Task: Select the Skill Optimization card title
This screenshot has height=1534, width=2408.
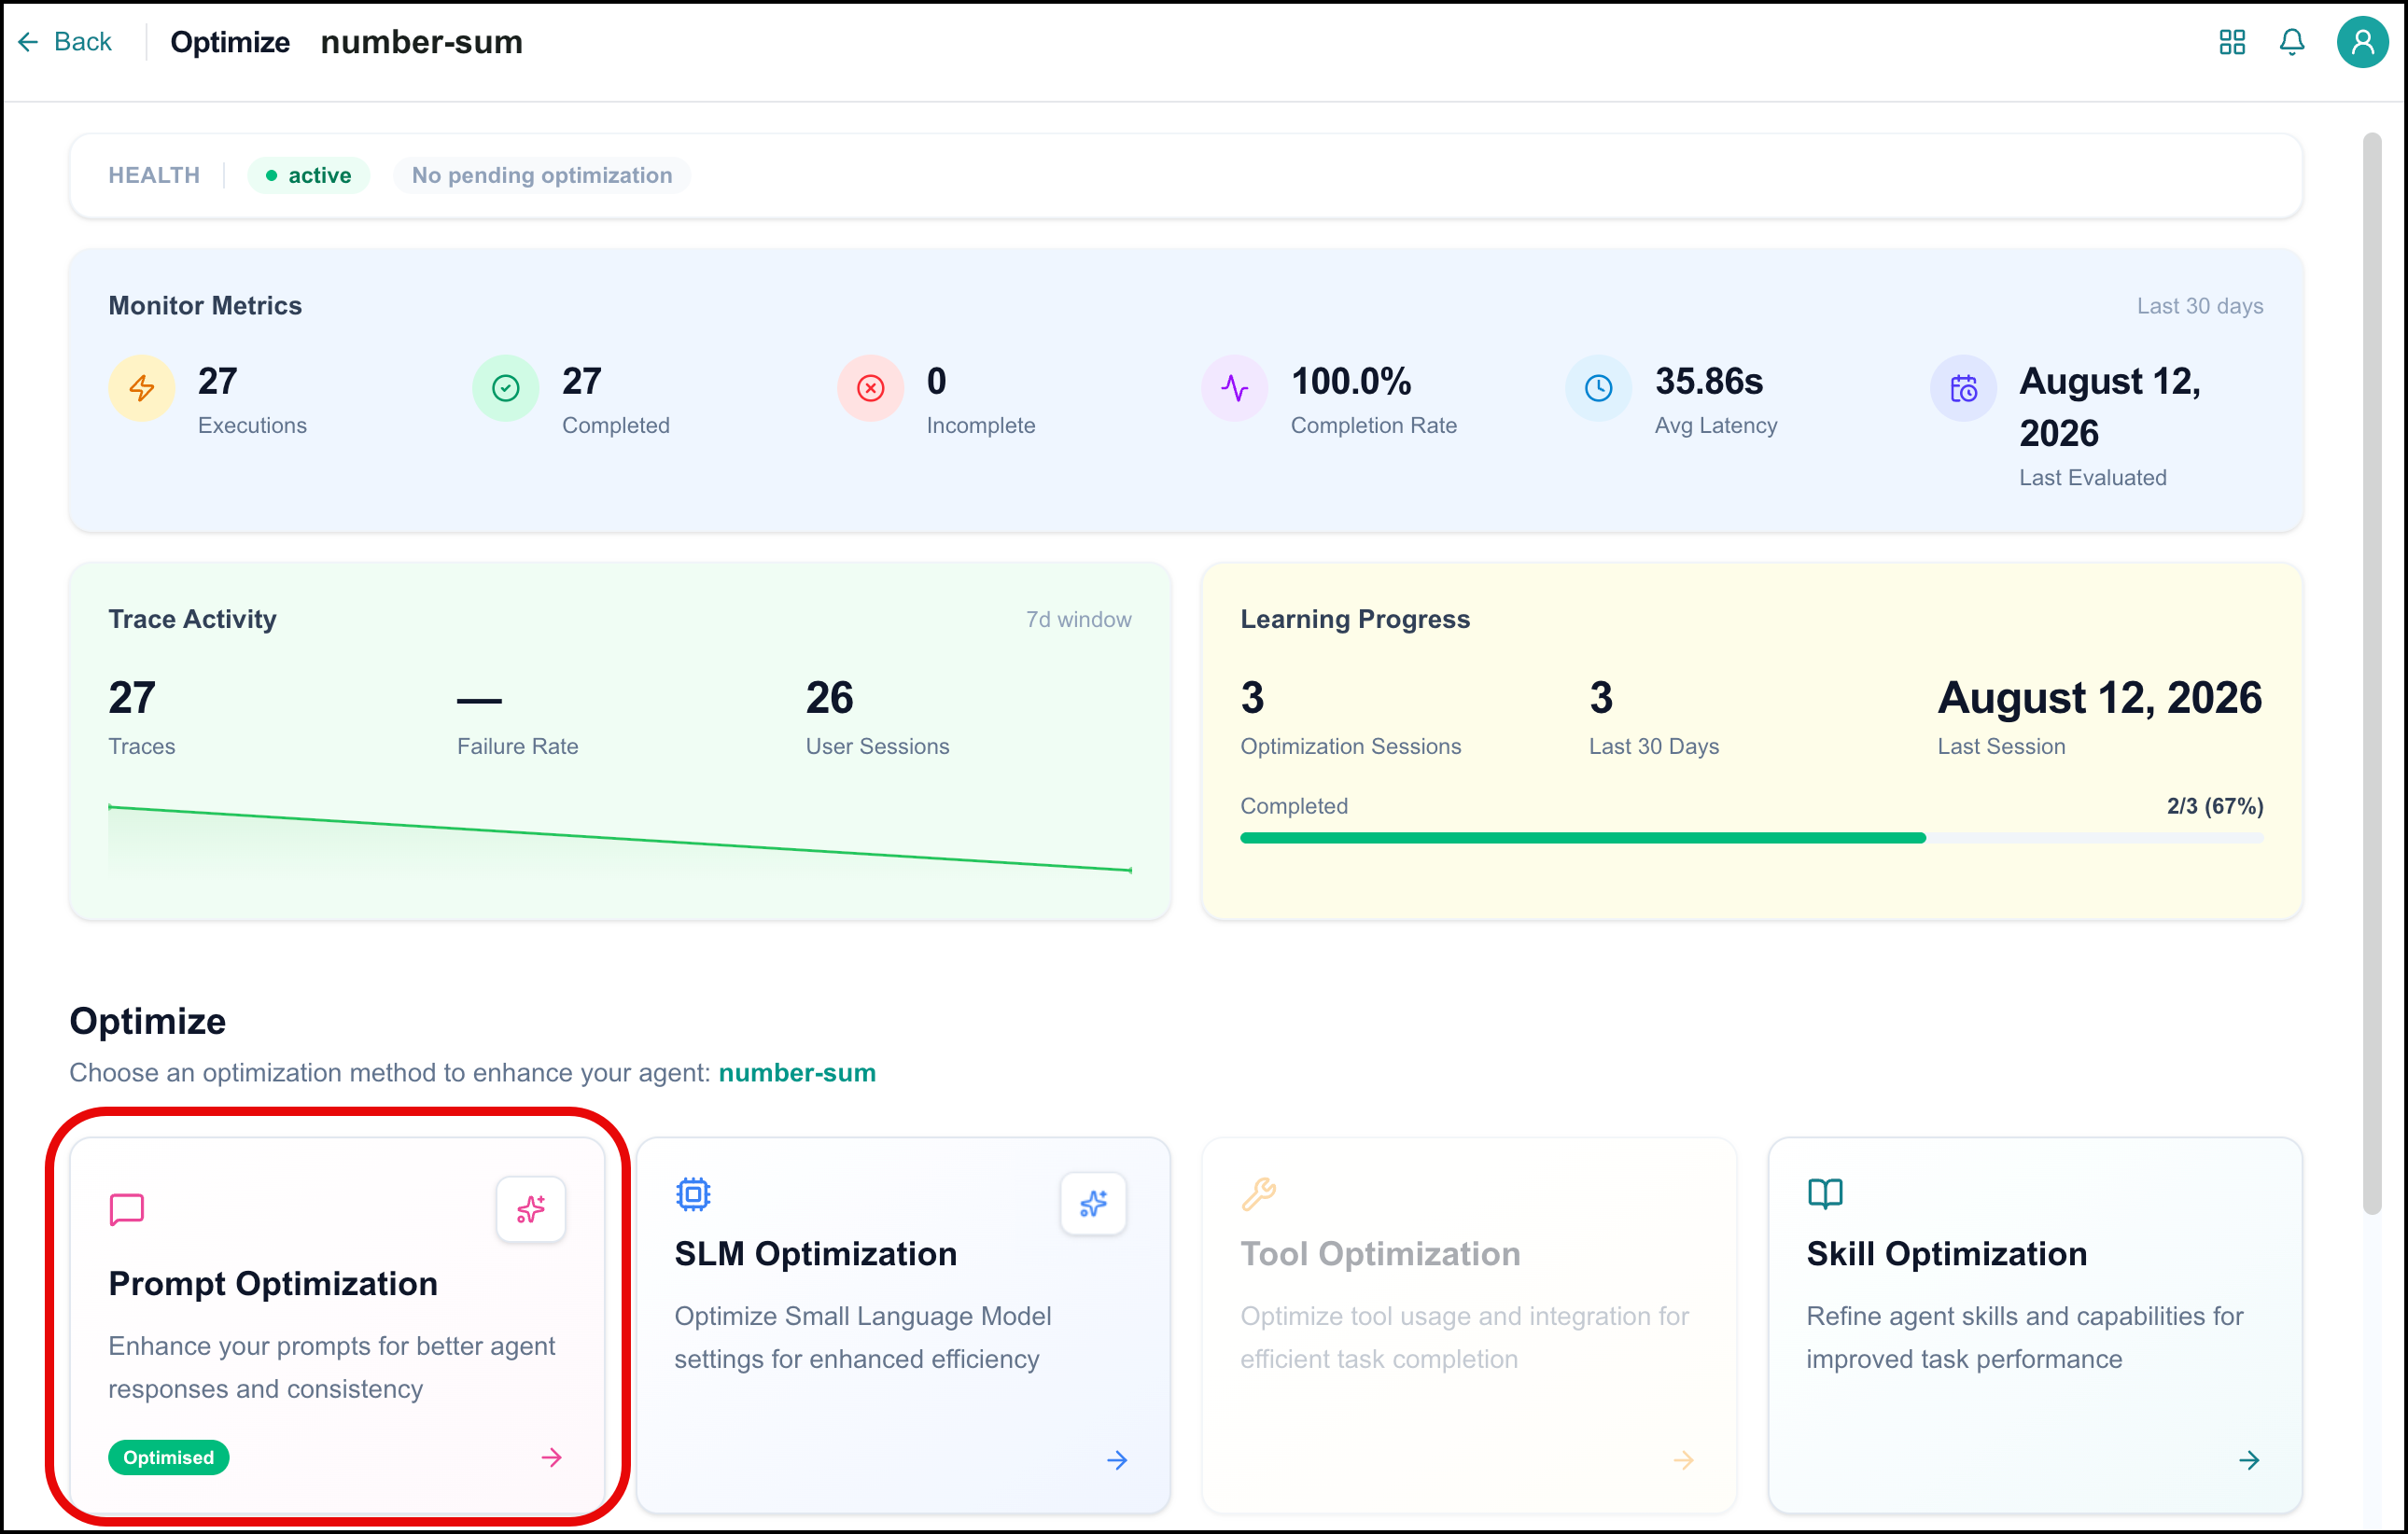Action: (x=1946, y=1254)
